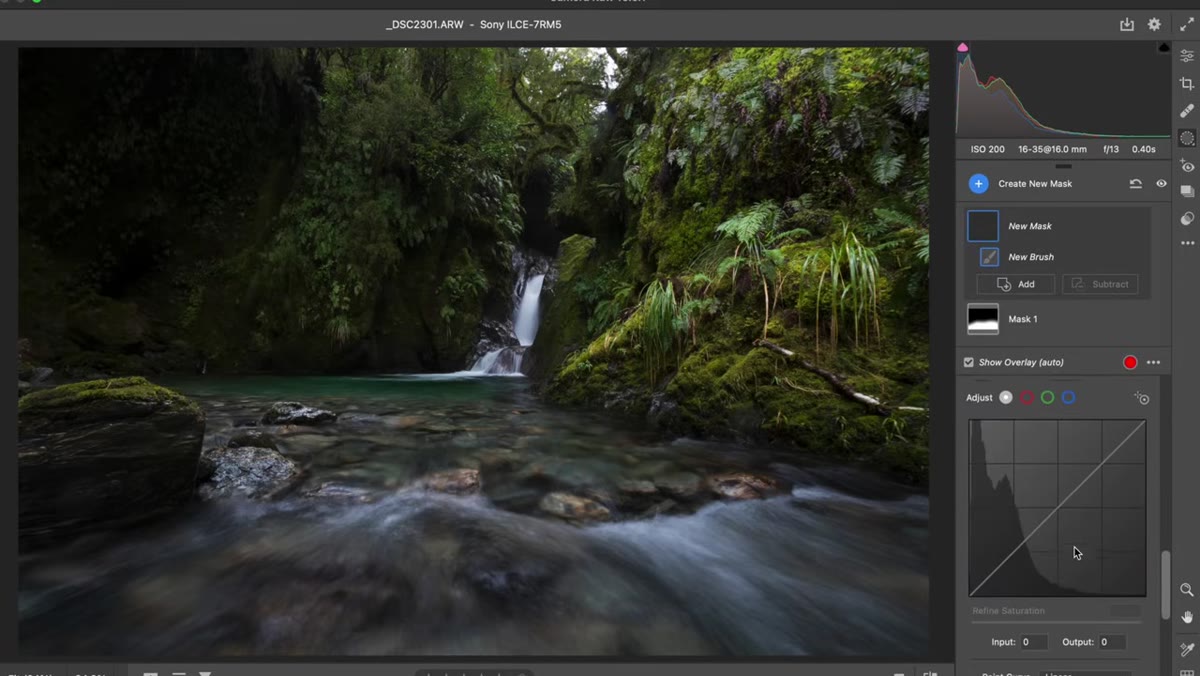Change the red overlay color swatch

[1130, 362]
